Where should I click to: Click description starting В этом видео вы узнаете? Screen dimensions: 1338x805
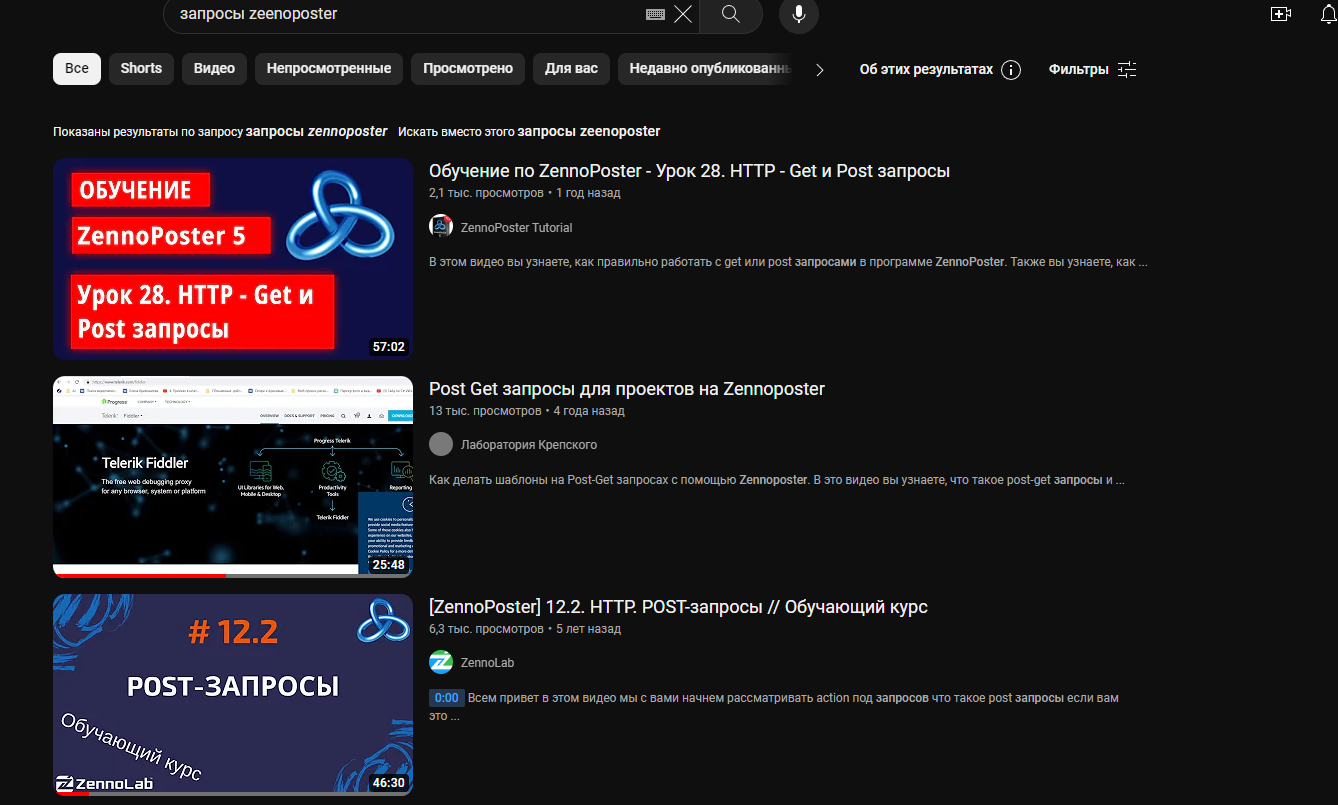[x=788, y=262]
